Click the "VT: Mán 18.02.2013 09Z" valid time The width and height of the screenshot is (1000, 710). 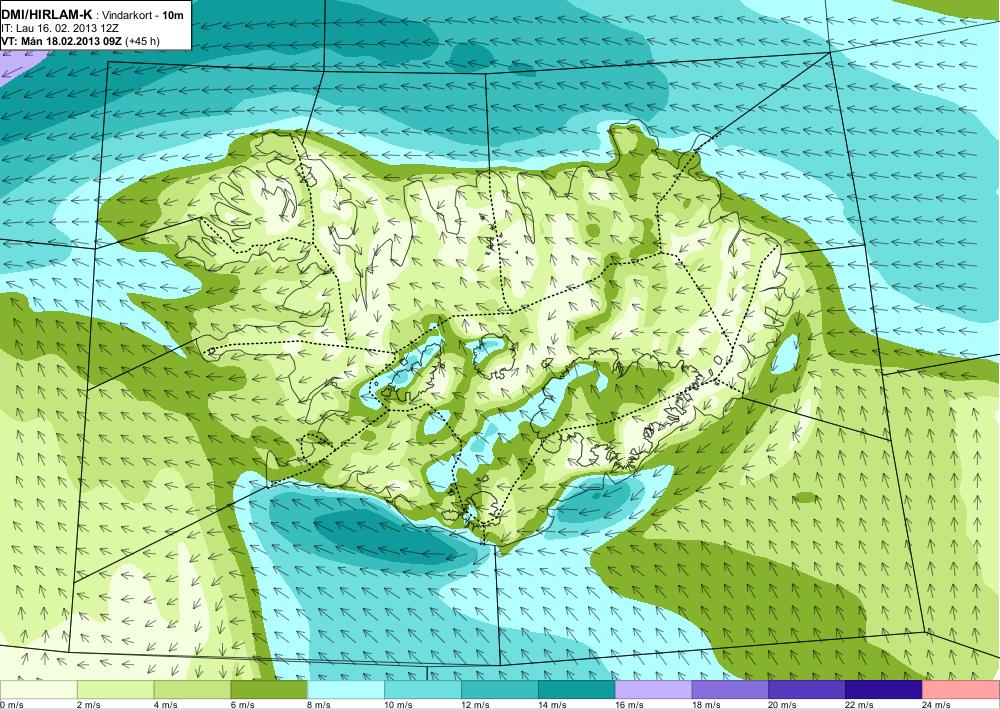pyautogui.click(x=62, y=41)
